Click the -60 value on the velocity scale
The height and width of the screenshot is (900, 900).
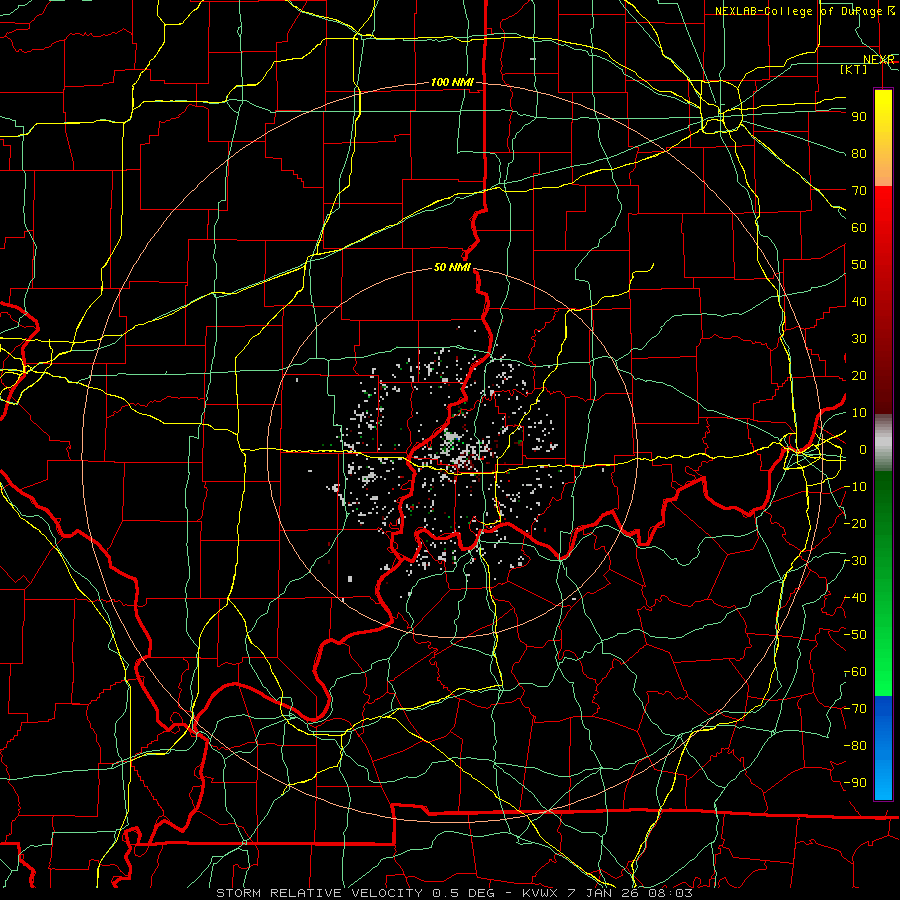[x=856, y=672]
